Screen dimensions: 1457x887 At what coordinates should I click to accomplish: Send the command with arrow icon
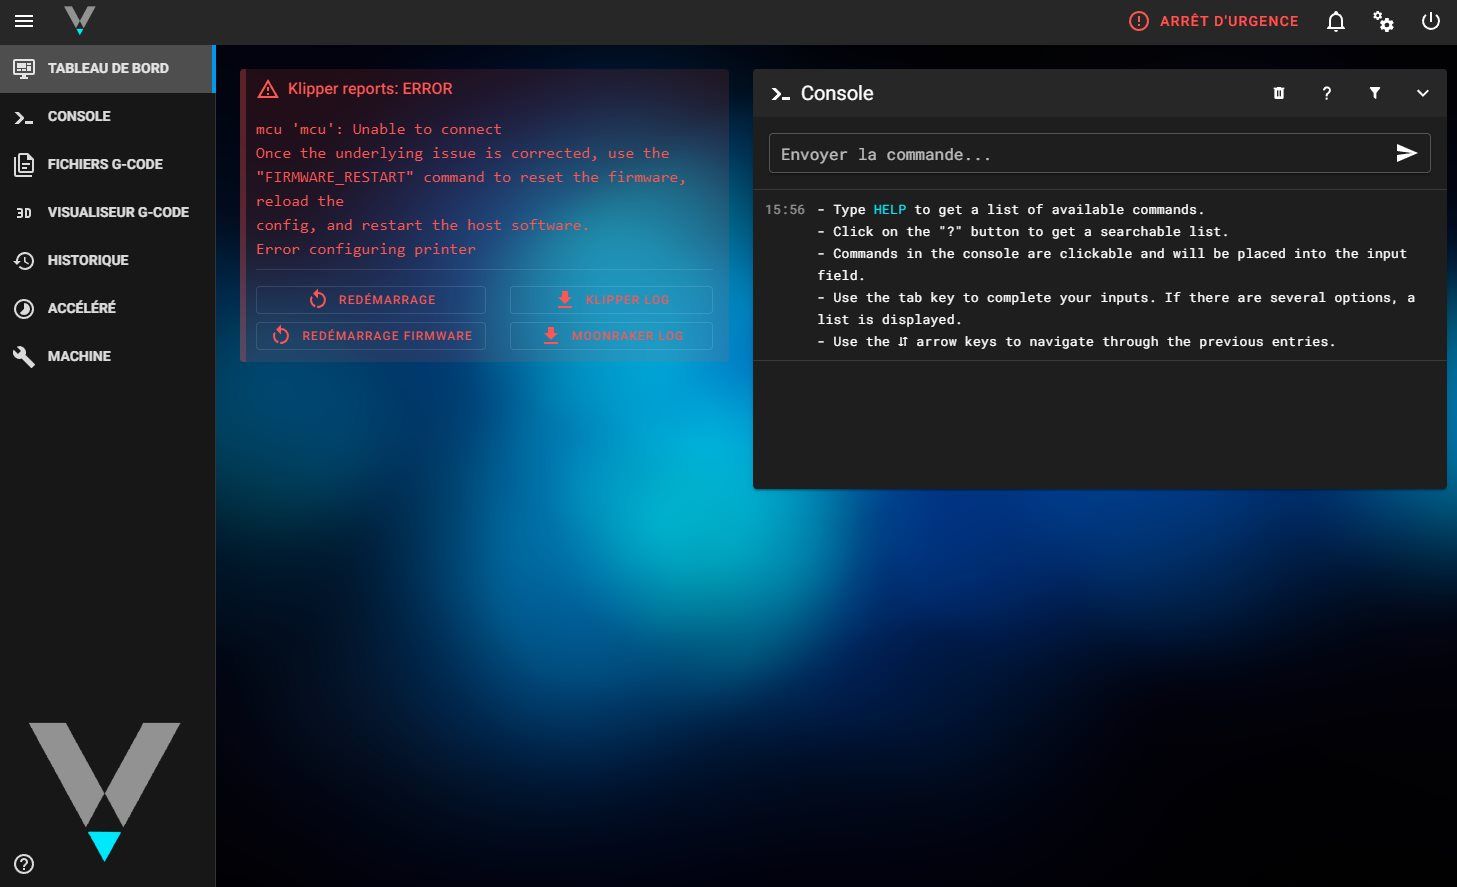[1407, 153]
